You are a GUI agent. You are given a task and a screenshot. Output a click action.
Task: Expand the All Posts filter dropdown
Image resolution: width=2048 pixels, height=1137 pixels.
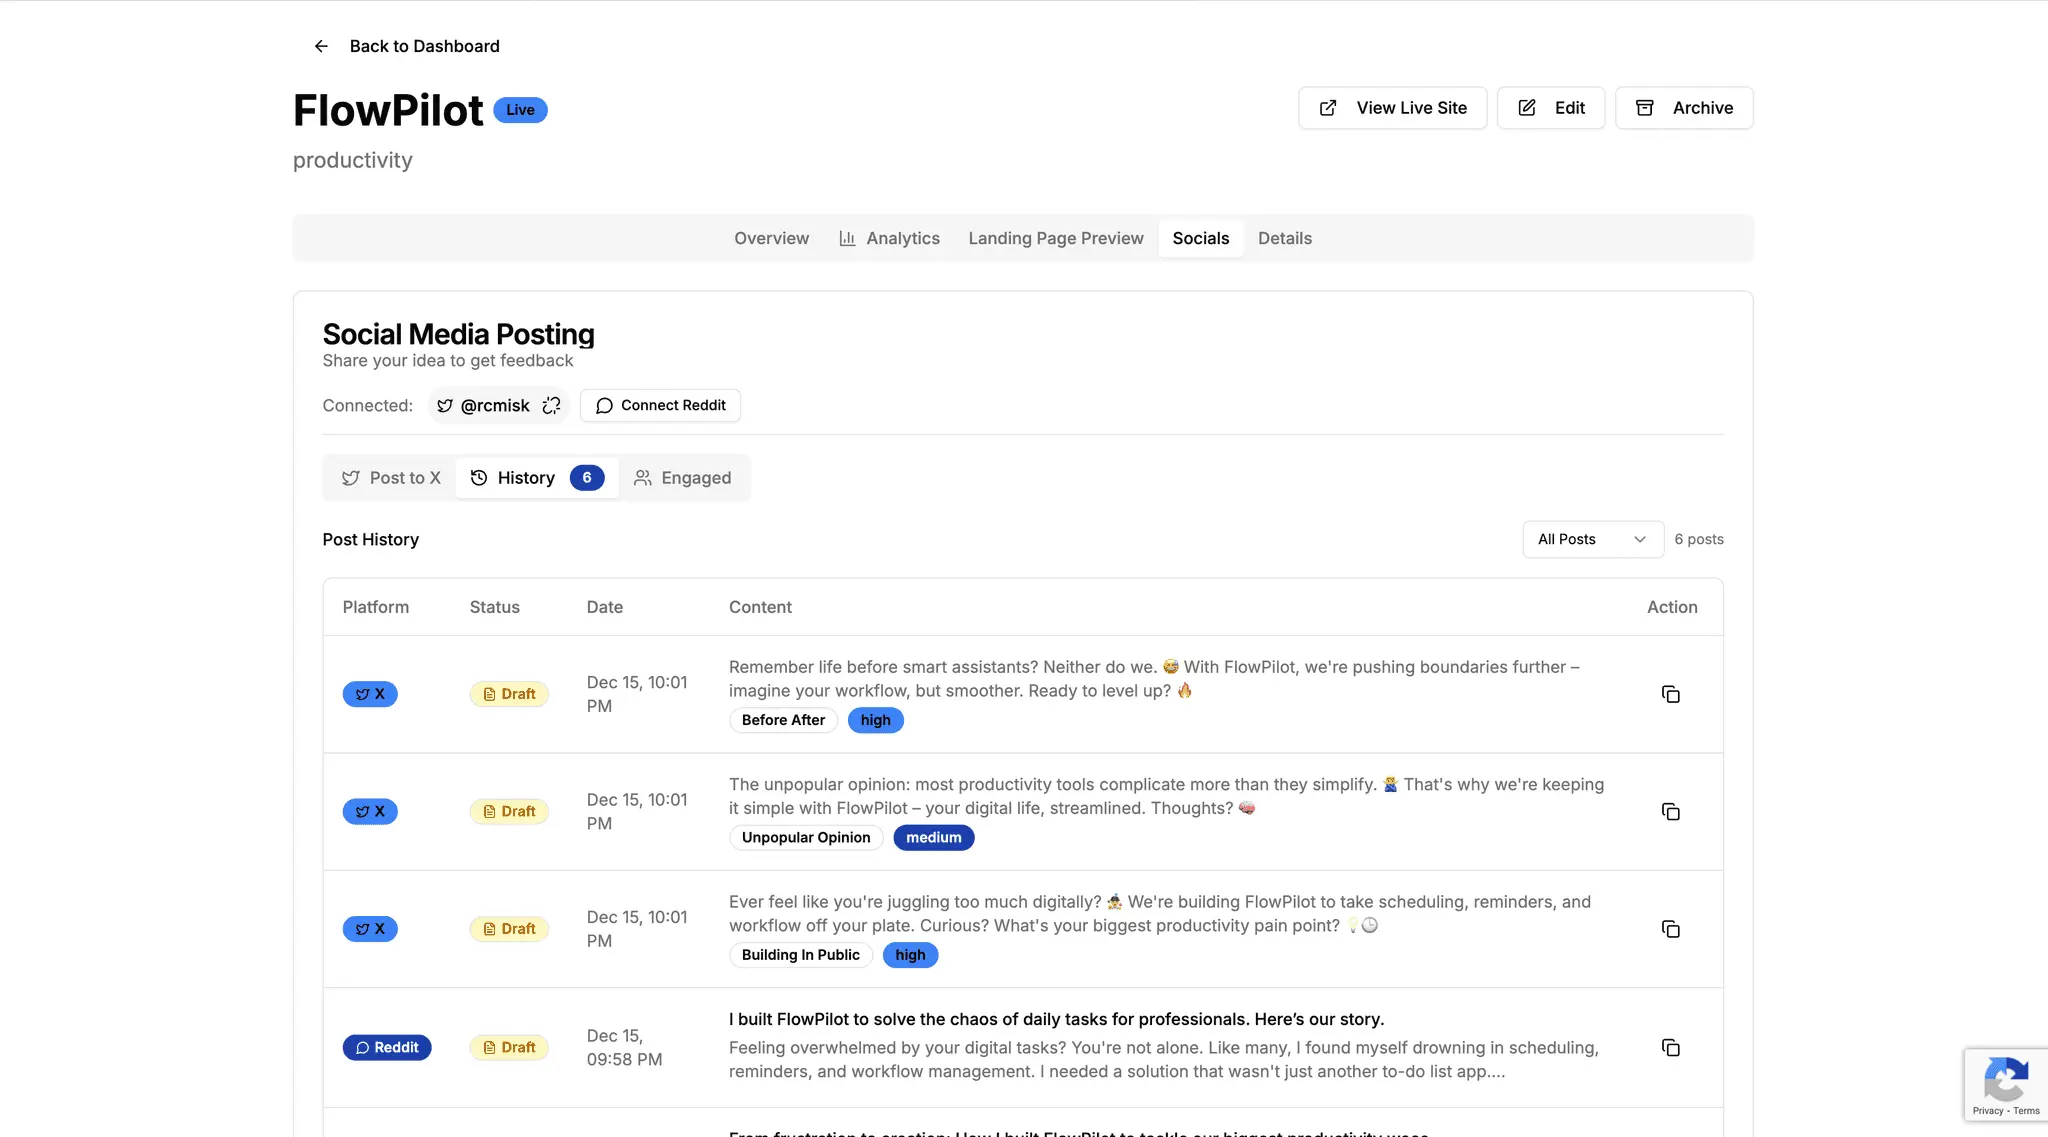click(1593, 539)
